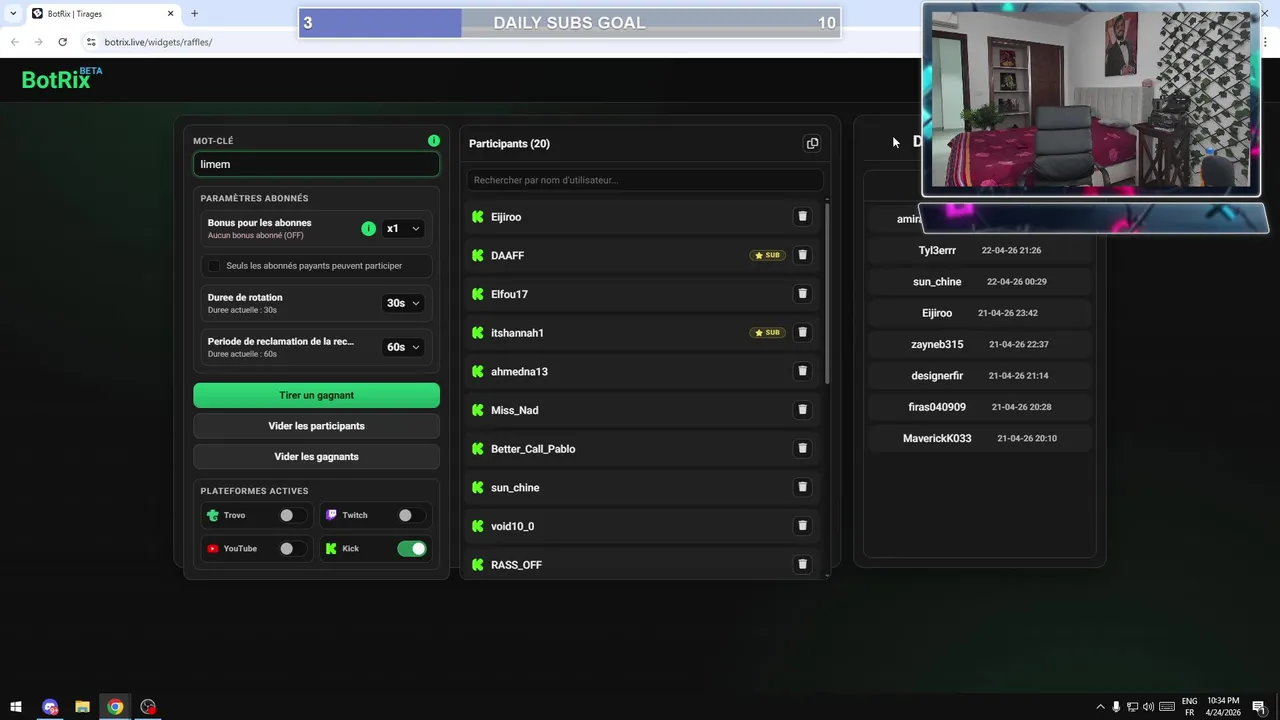This screenshot has width=1280, height=720.
Task: Delete itshannah1 from the participants
Action: pos(802,332)
